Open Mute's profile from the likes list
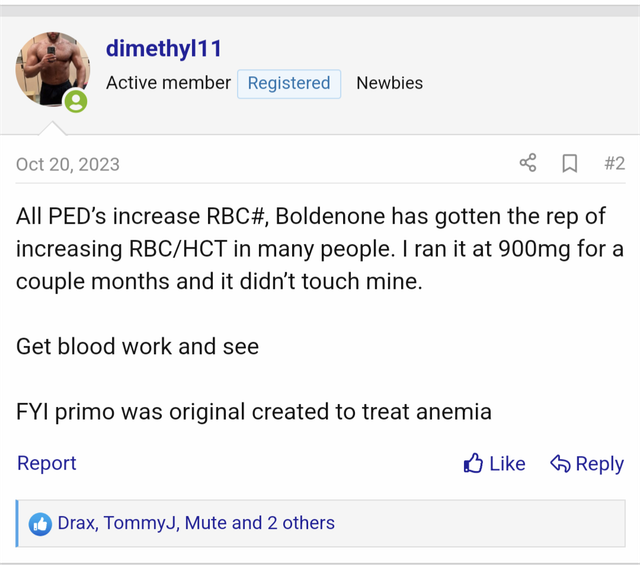Image resolution: width=640 pixels, height=565 pixels. click(205, 523)
